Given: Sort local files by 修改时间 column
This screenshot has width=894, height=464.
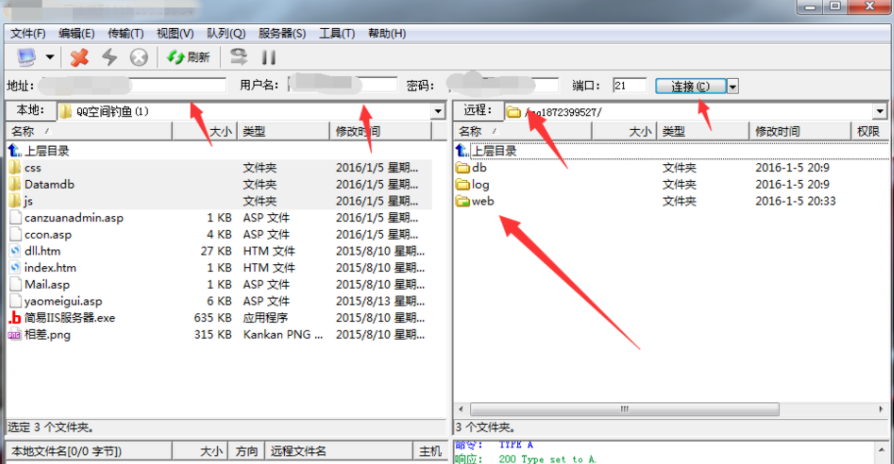Looking at the screenshot, I should click(380, 132).
